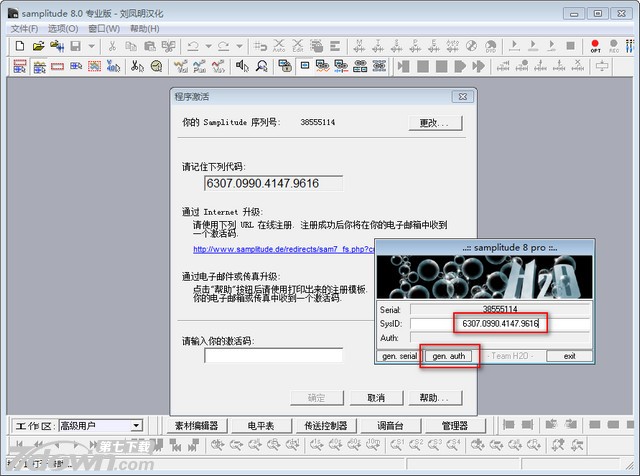Expand the Redo history dropdown arrow
The width and height of the screenshot is (640, 476).
pyautogui.click(x=239, y=46)
